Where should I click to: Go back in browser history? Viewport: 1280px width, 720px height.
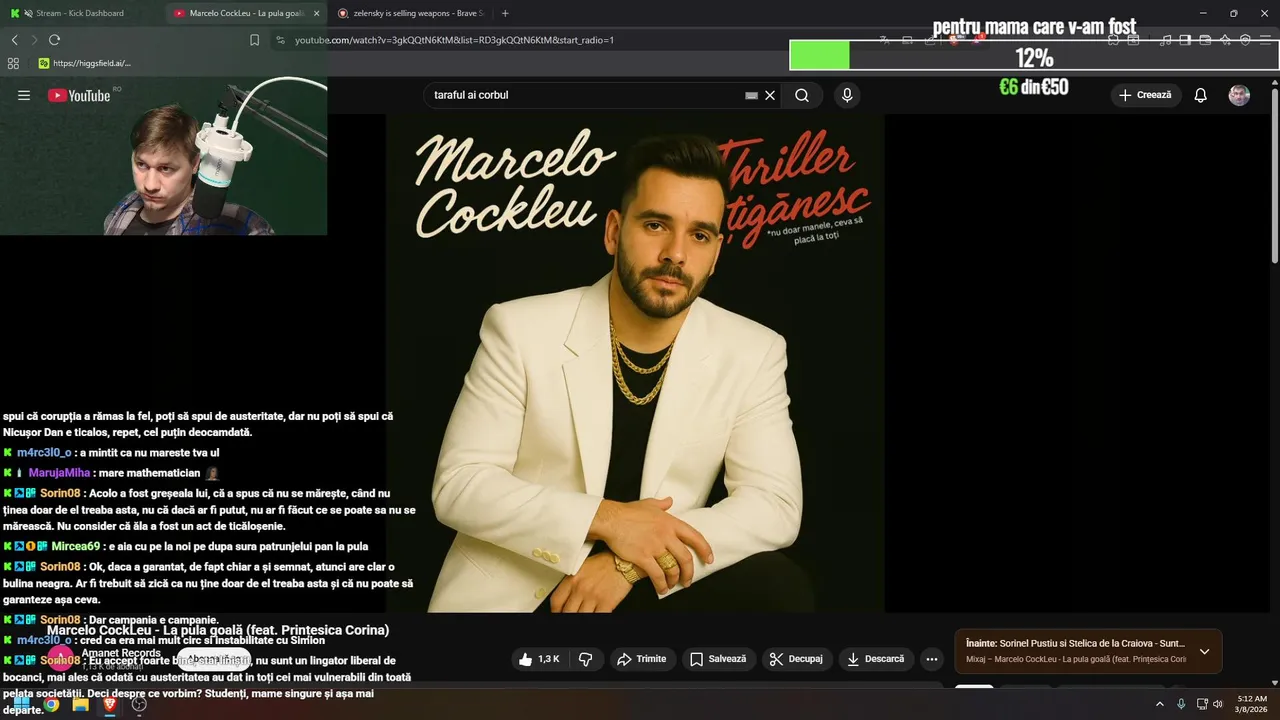(14, 40)
